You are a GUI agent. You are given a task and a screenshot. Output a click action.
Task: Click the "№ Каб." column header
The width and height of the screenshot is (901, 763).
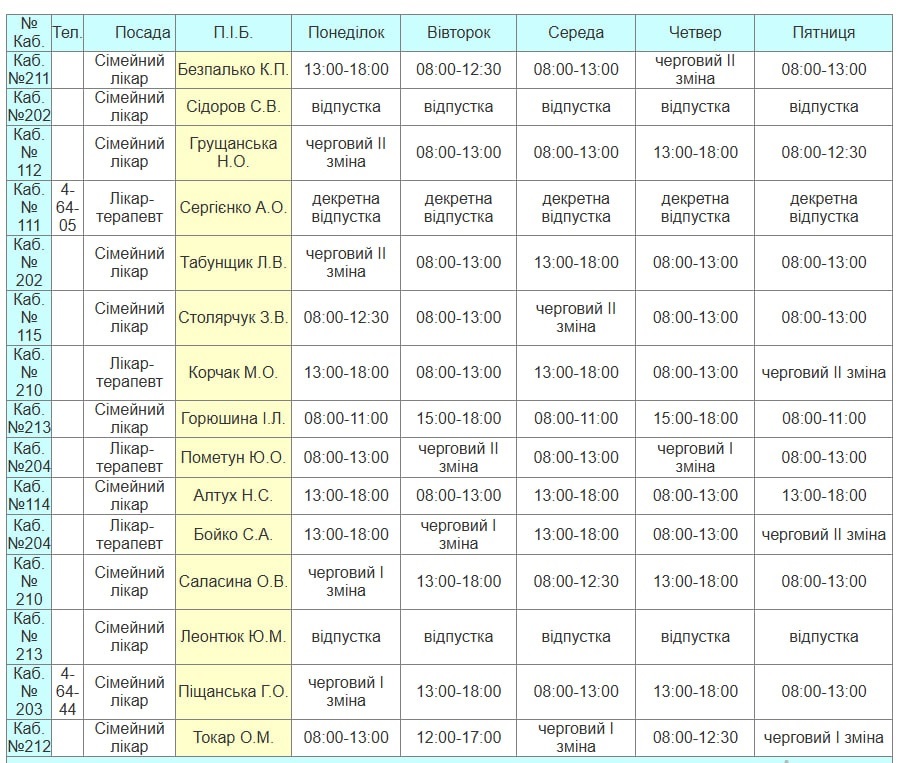click(29, 33)
